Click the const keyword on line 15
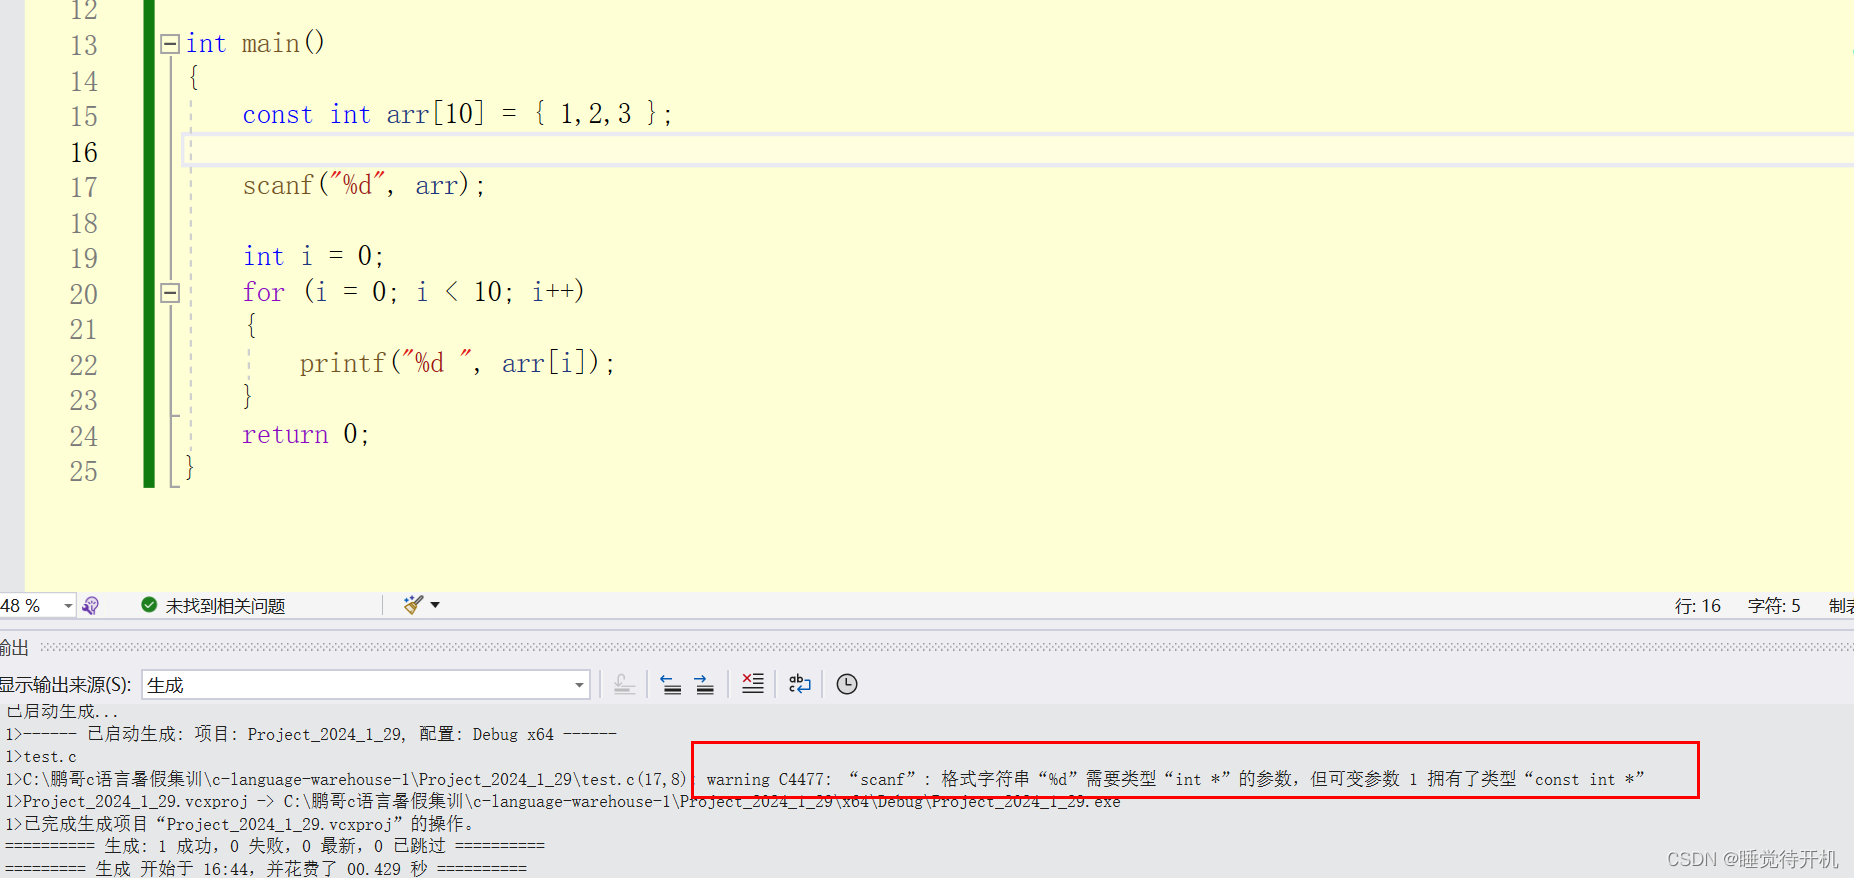 (277, 115)
